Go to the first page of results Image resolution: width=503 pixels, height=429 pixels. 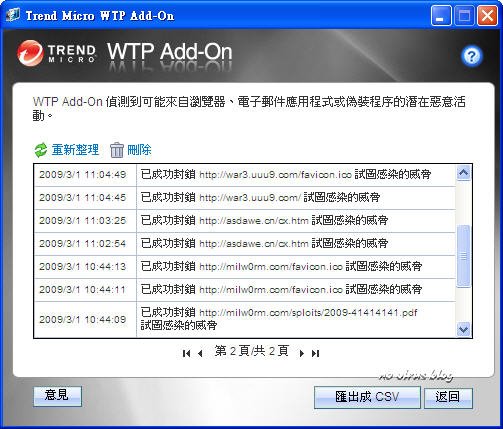point(186,353)
